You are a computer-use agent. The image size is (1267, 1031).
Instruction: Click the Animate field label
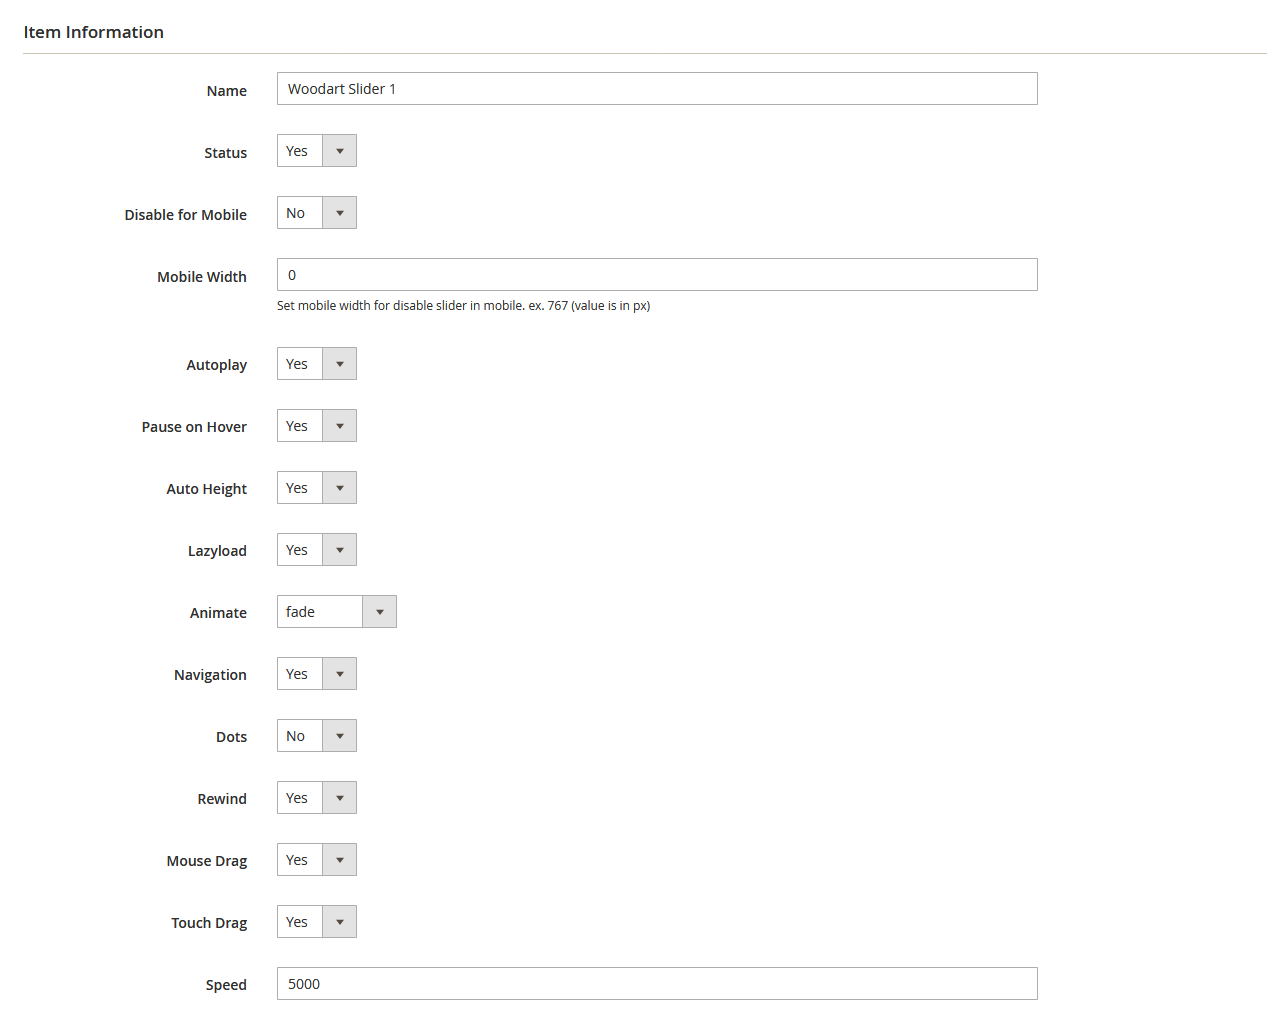click(218, 613)
